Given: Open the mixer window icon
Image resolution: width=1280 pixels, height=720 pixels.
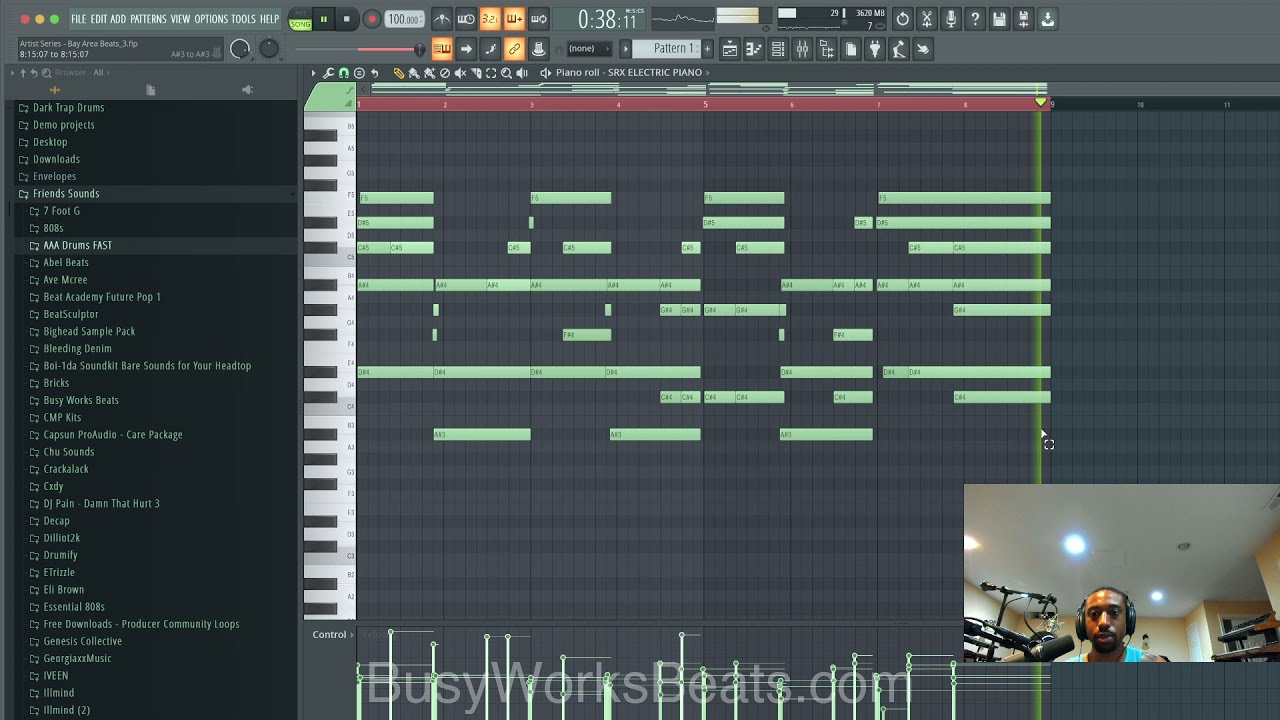Looking at the screenshot, I should [x=802, y=49].
